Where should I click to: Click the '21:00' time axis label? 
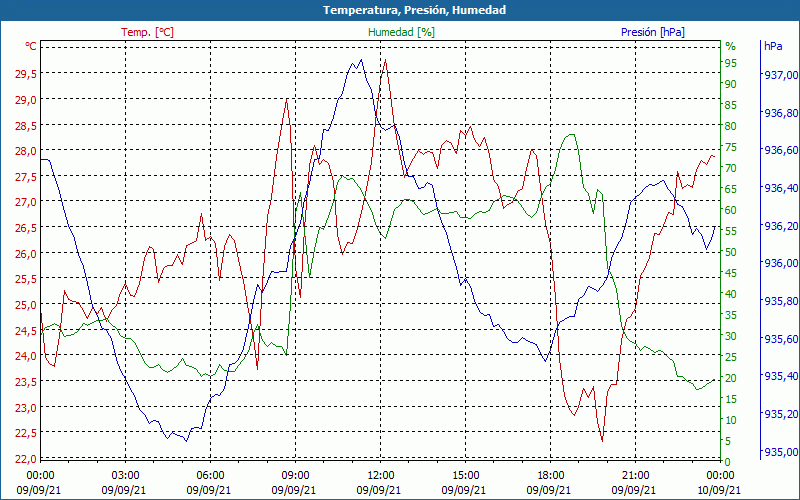point(635,476)
